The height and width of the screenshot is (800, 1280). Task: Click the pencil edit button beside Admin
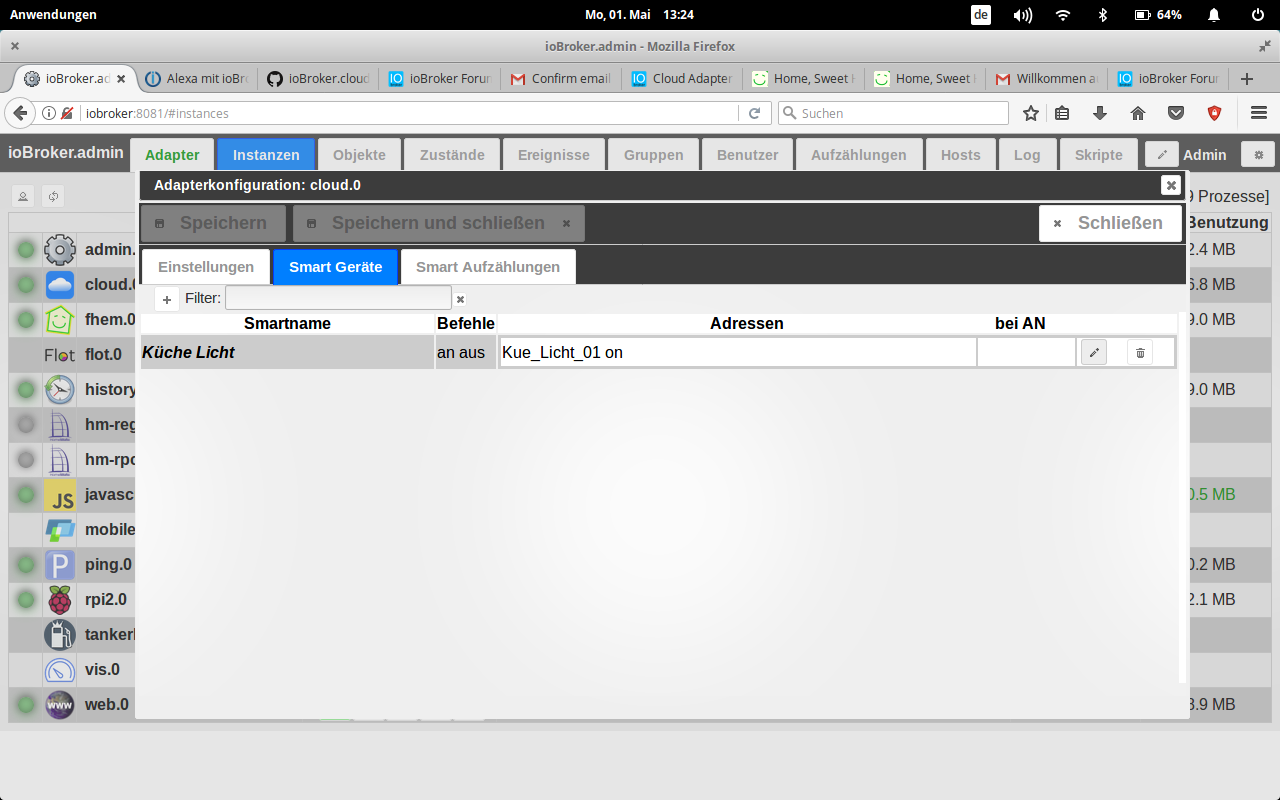click(x=1161, y=154)
